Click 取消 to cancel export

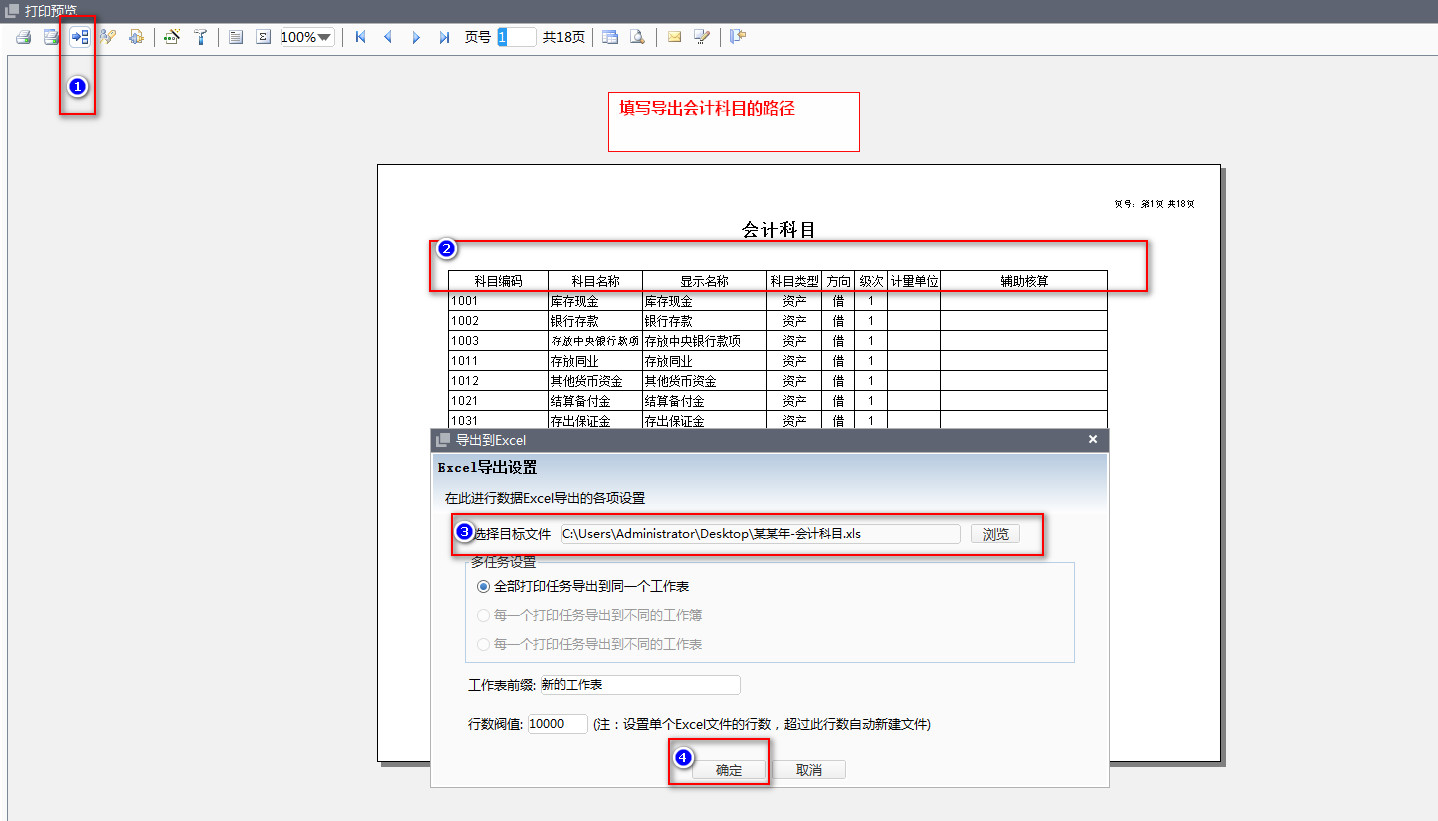809,770
